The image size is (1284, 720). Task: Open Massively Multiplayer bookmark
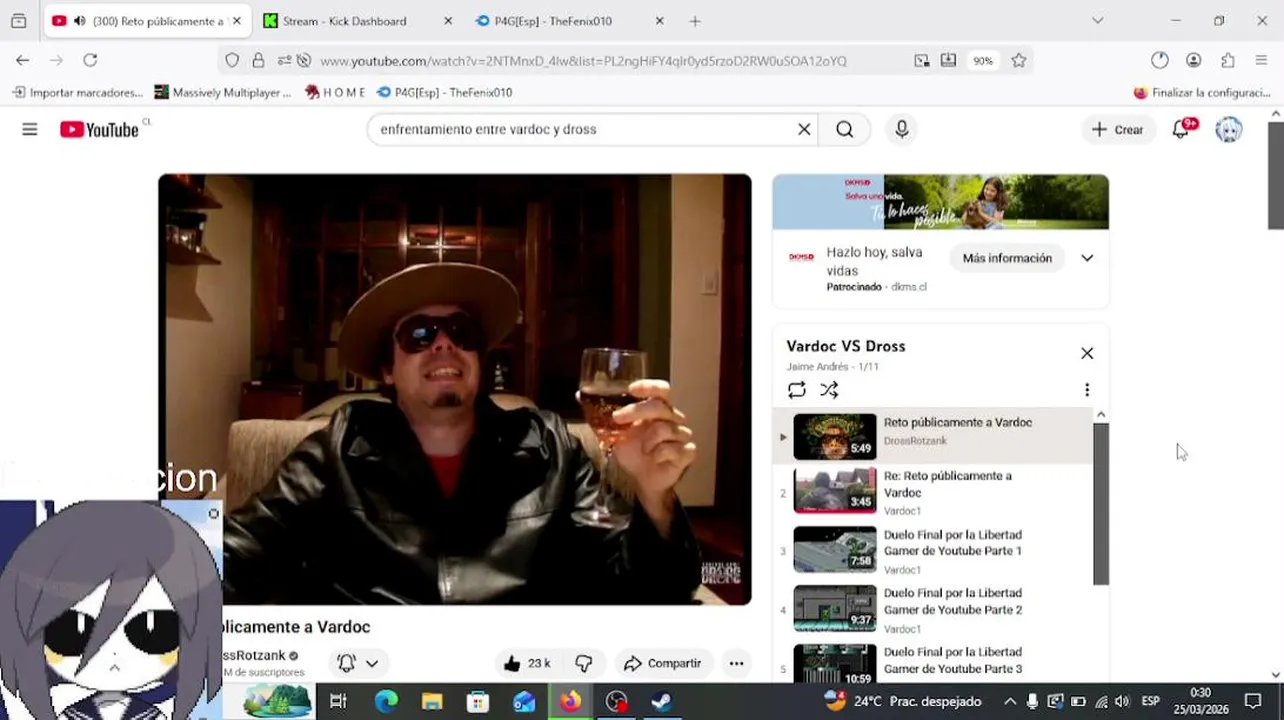pyautogui.click(x=223, y=92)
